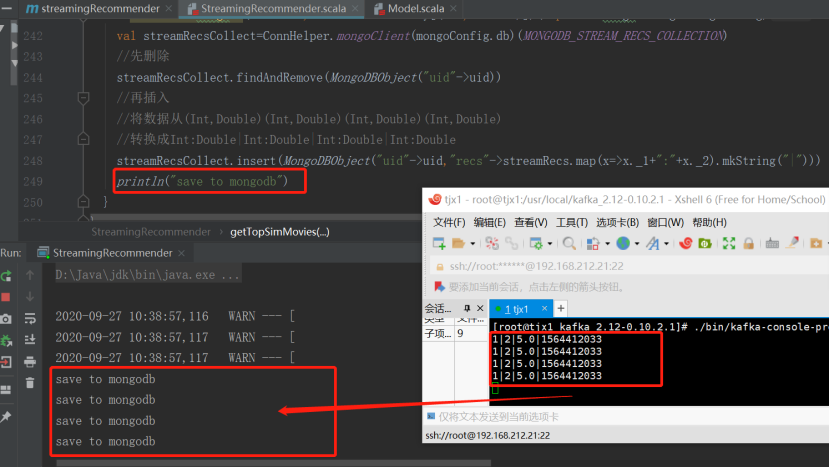Close the StreamingRecommender.scala tab
Screen dimensions: 830x467
[x=355, y=8]
